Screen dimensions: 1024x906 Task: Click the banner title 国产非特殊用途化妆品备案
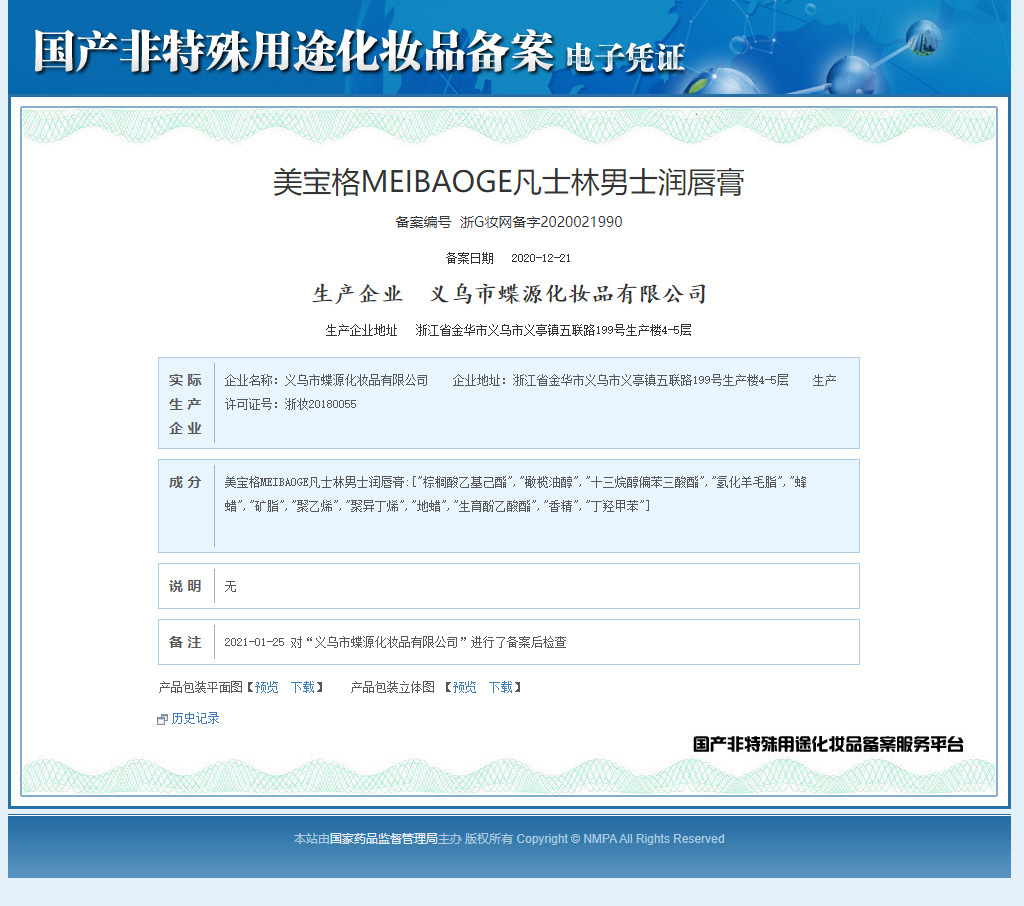coord(293,51)
